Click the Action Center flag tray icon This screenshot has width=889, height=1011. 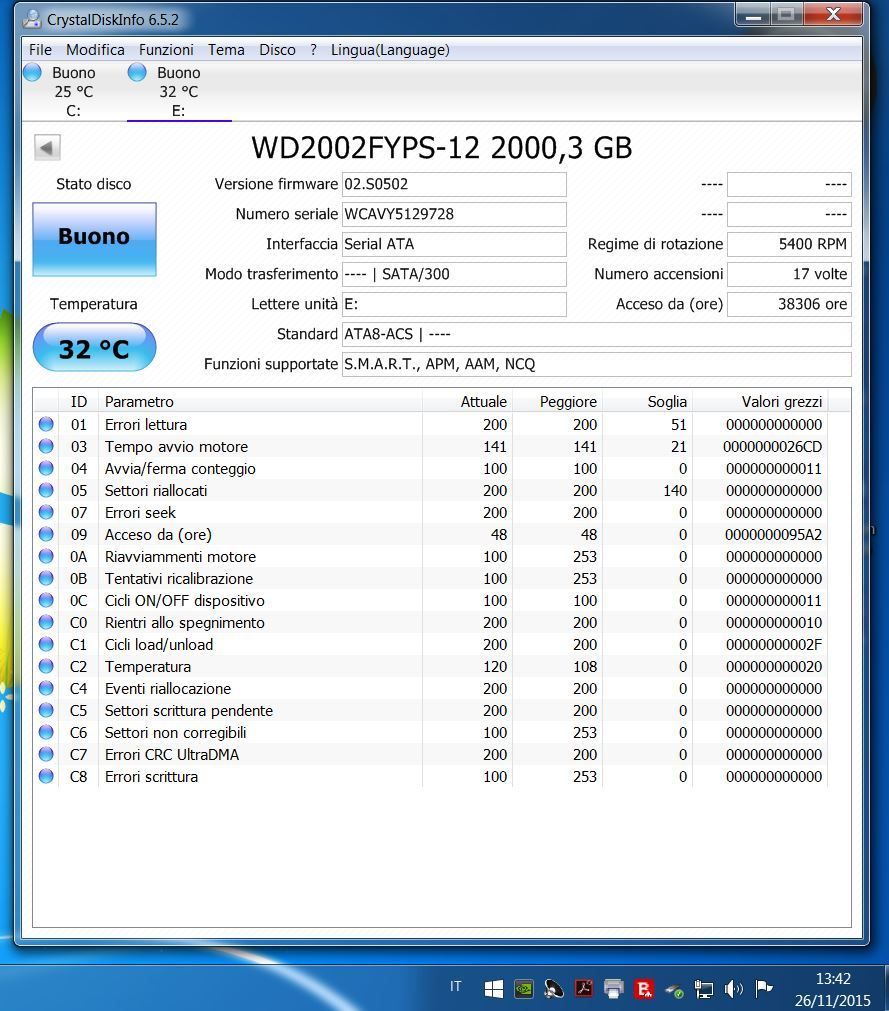[x=764, y=988]
